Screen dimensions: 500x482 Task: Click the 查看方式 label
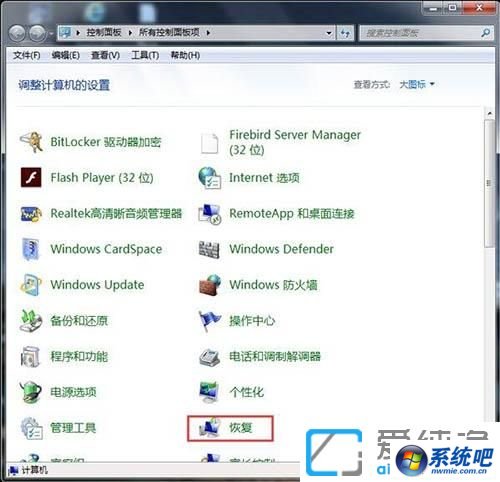click(x=372, y=84)
